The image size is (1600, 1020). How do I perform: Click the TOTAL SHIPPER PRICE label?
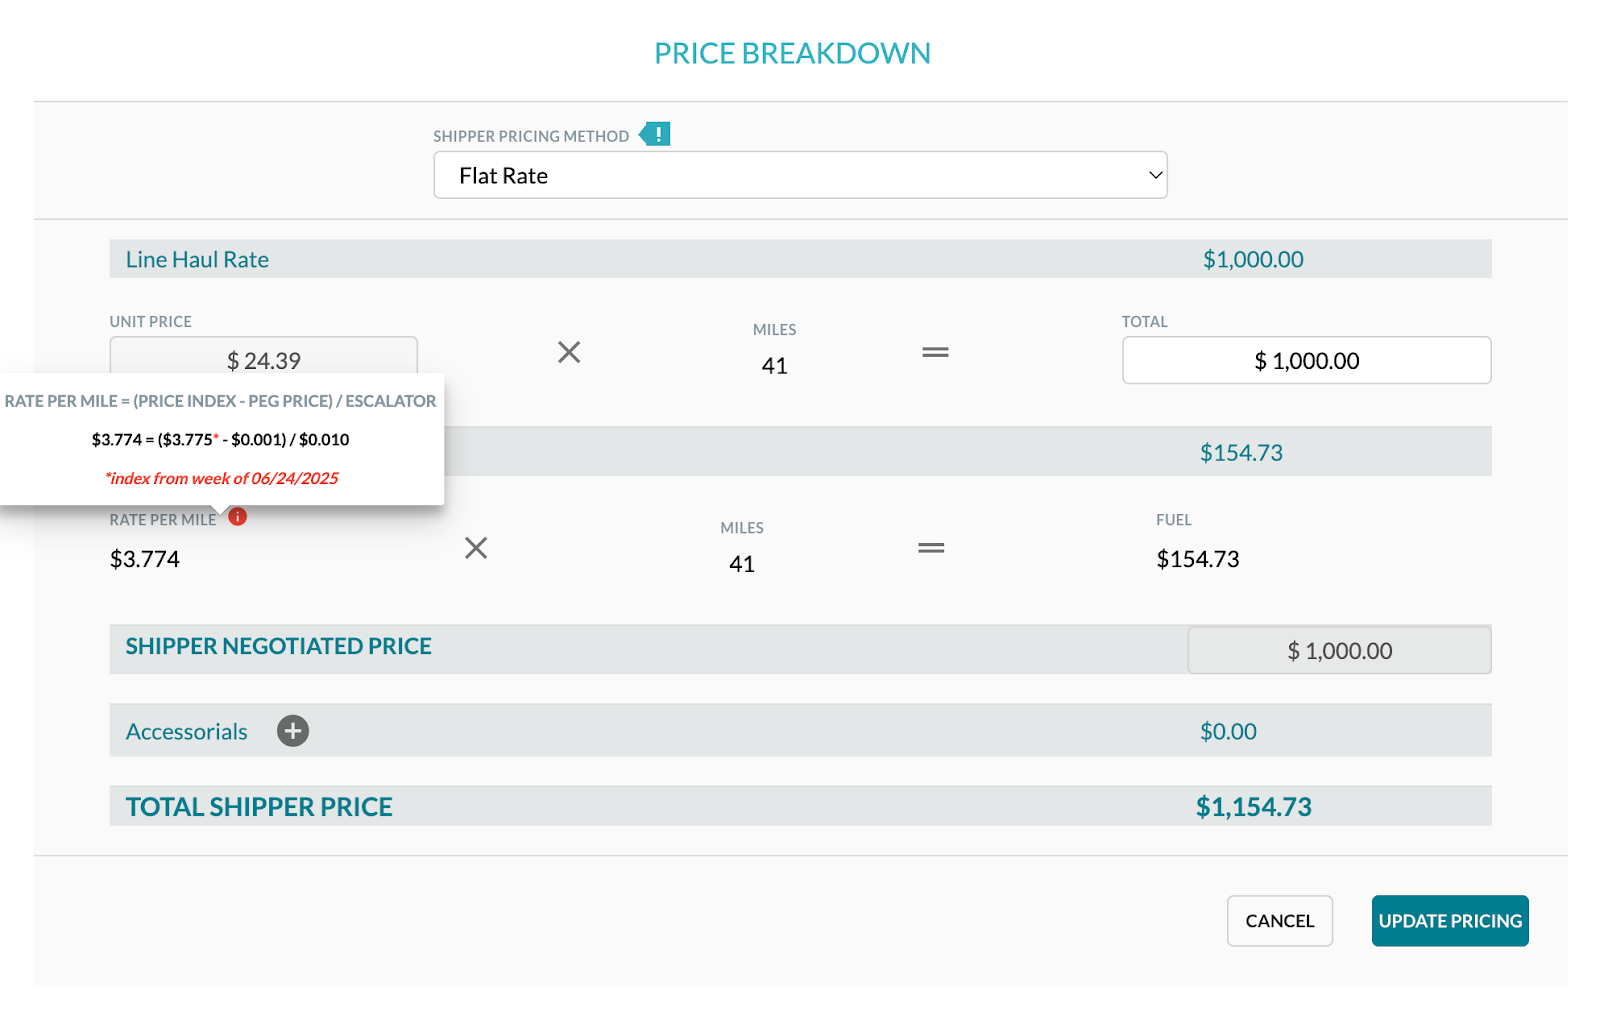click(x=259, y=807)
